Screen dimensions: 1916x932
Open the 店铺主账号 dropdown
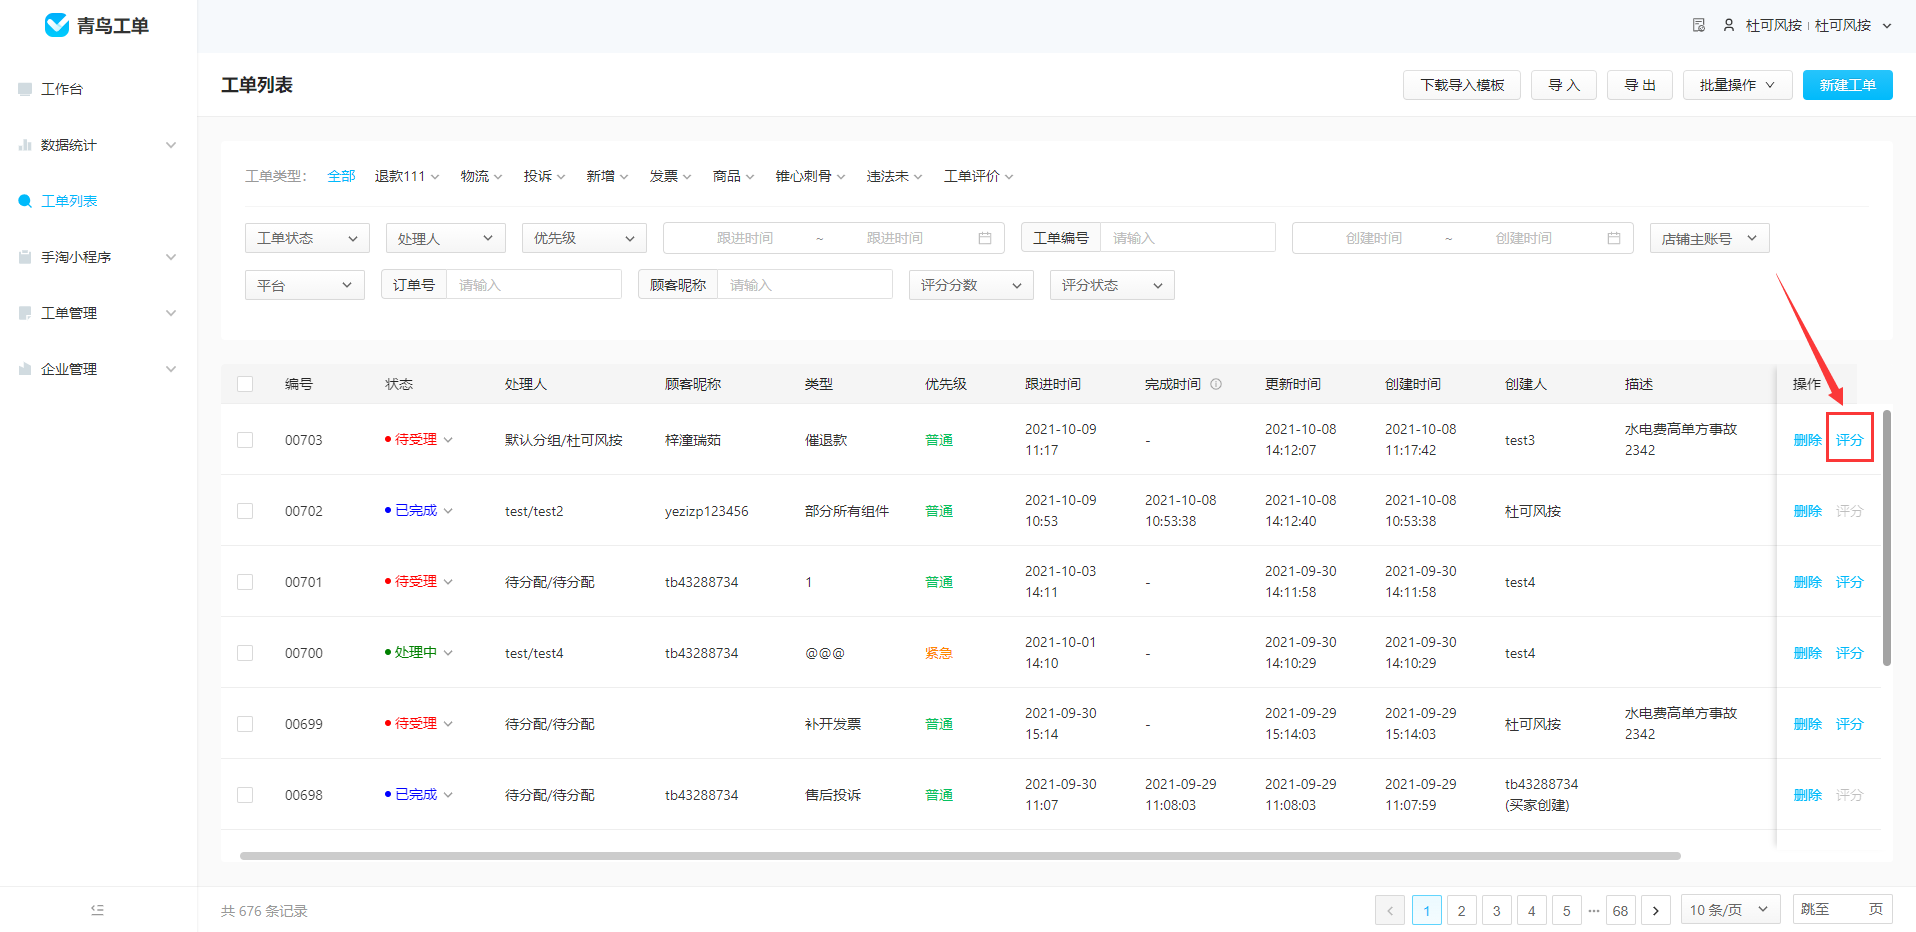(1709, 238)
